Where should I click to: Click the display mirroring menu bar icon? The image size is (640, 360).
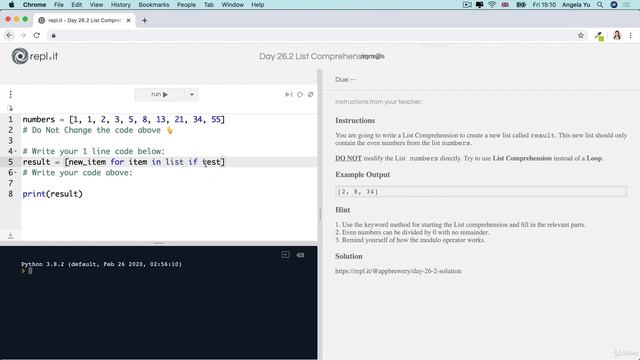[x=480, y=5]
